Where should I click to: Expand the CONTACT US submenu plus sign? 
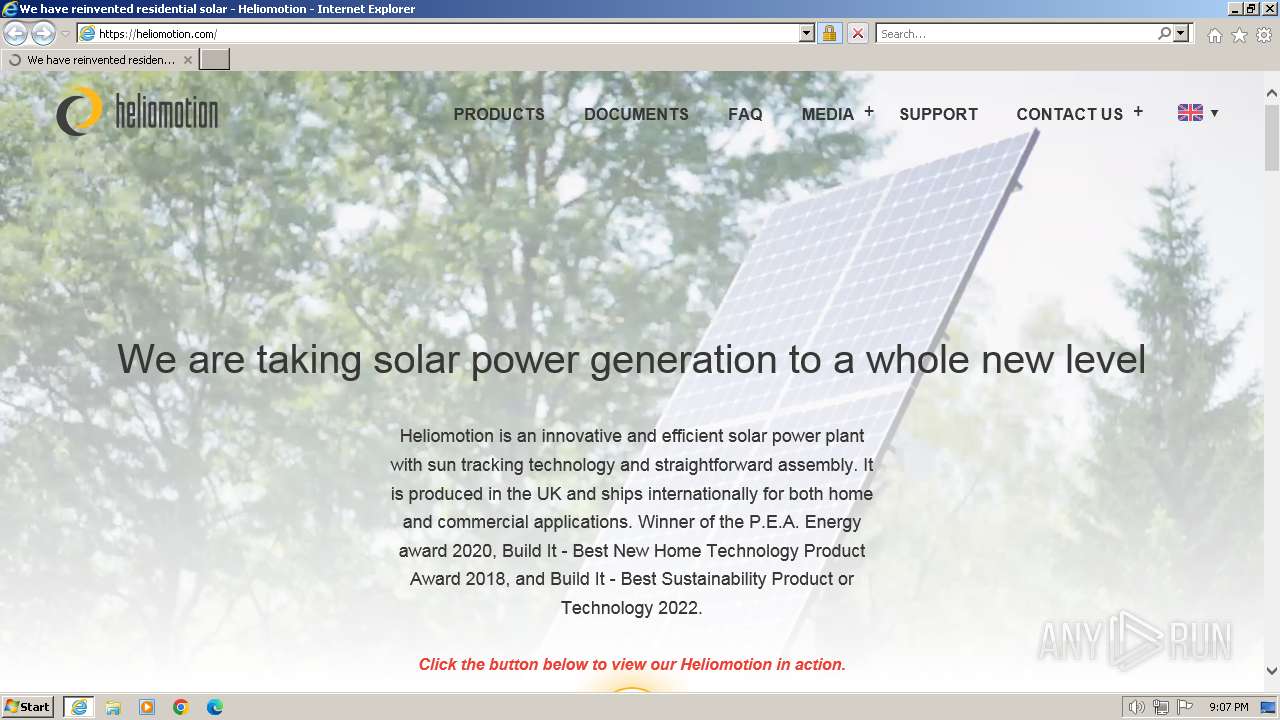[1138, 112]
